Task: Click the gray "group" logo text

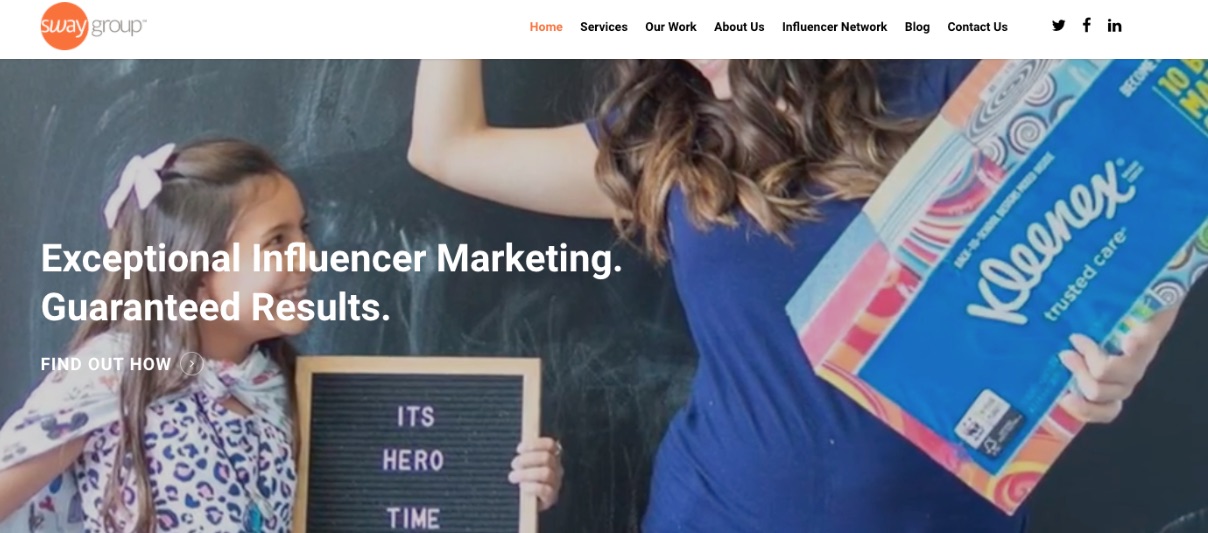Action: 119,26
